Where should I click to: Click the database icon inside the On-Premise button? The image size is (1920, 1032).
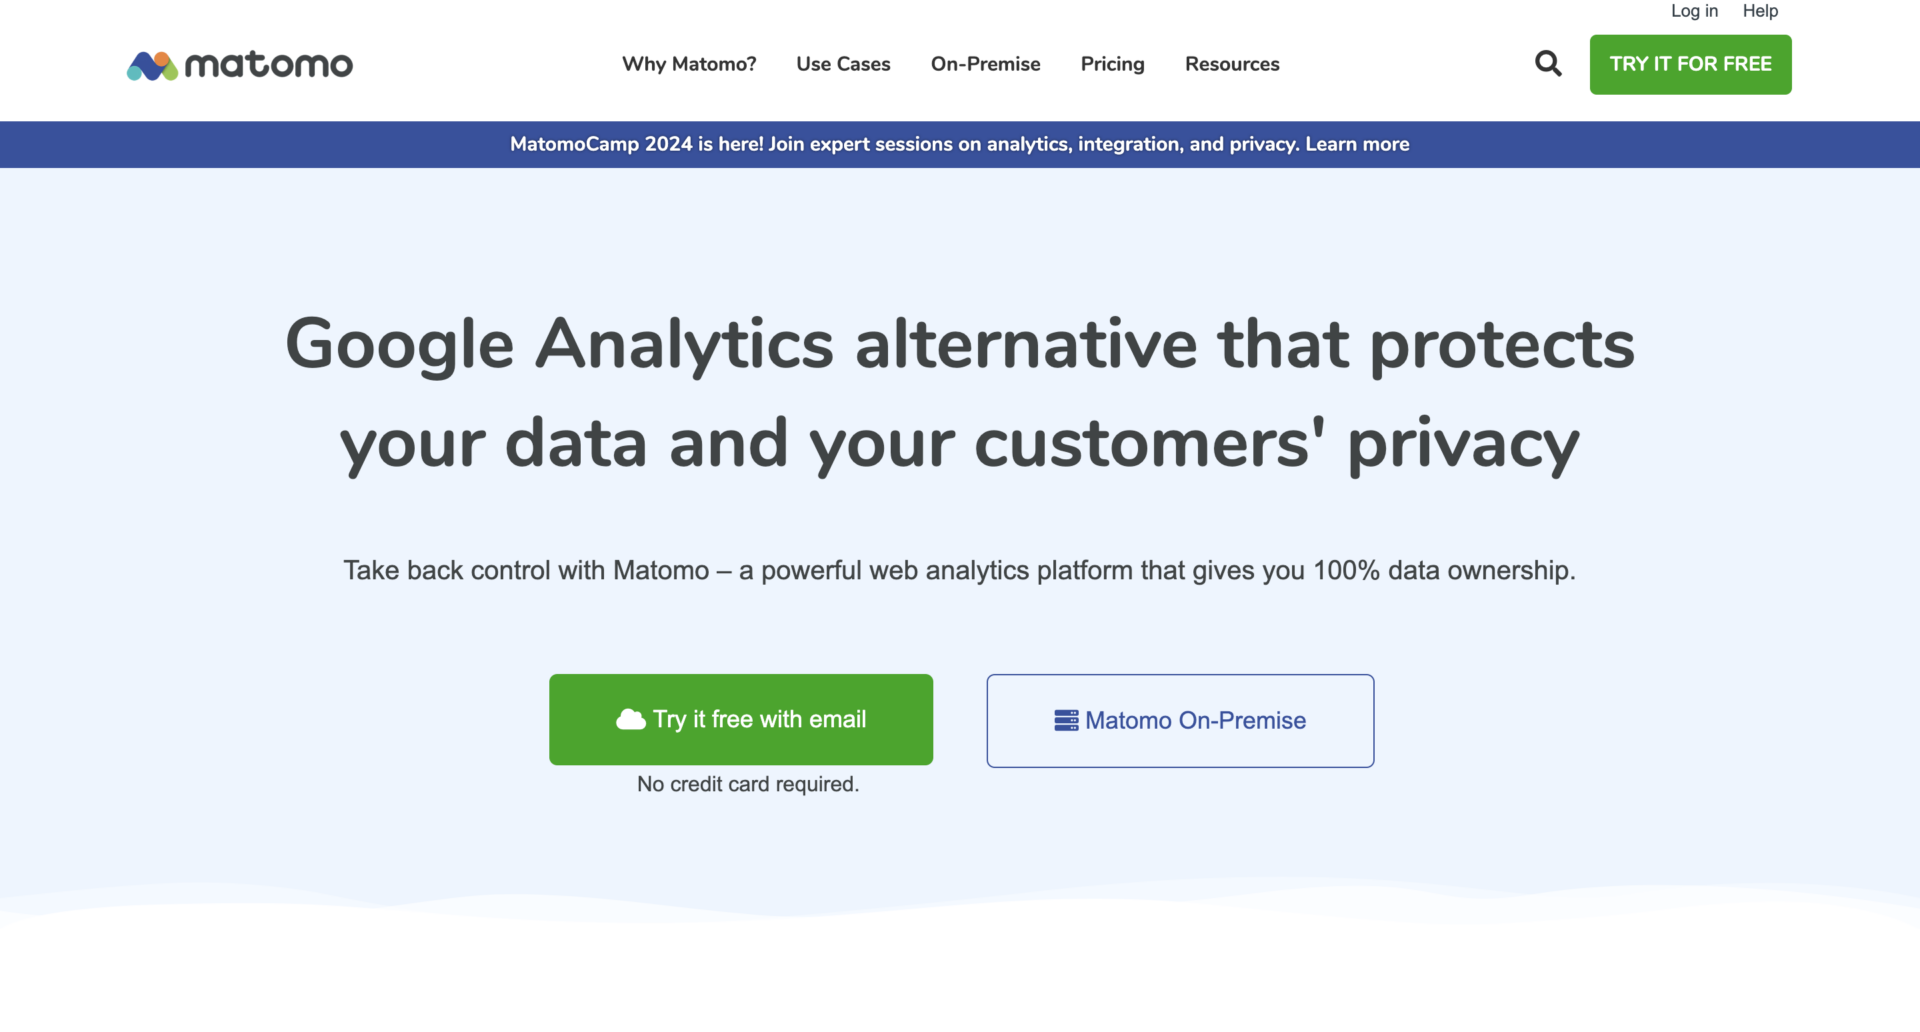[1066, 719]
